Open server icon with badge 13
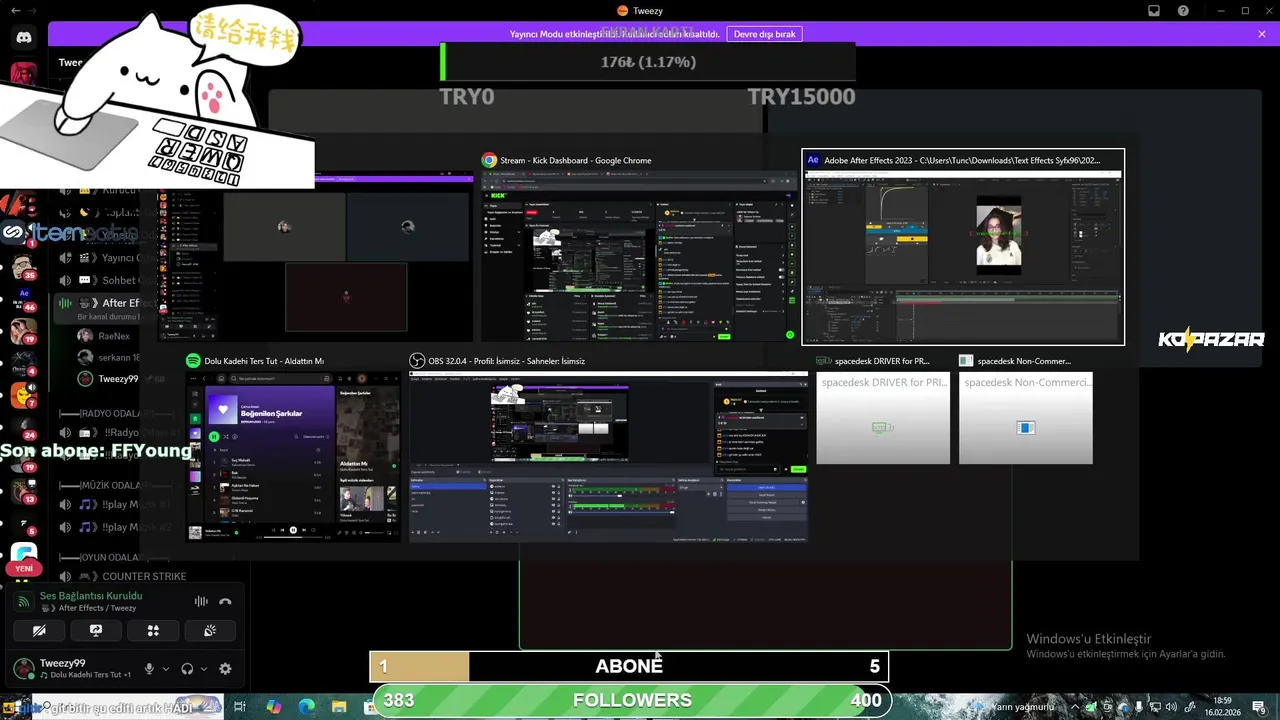Viewport: 1280px width, 720px height. (x=23, y=490)
